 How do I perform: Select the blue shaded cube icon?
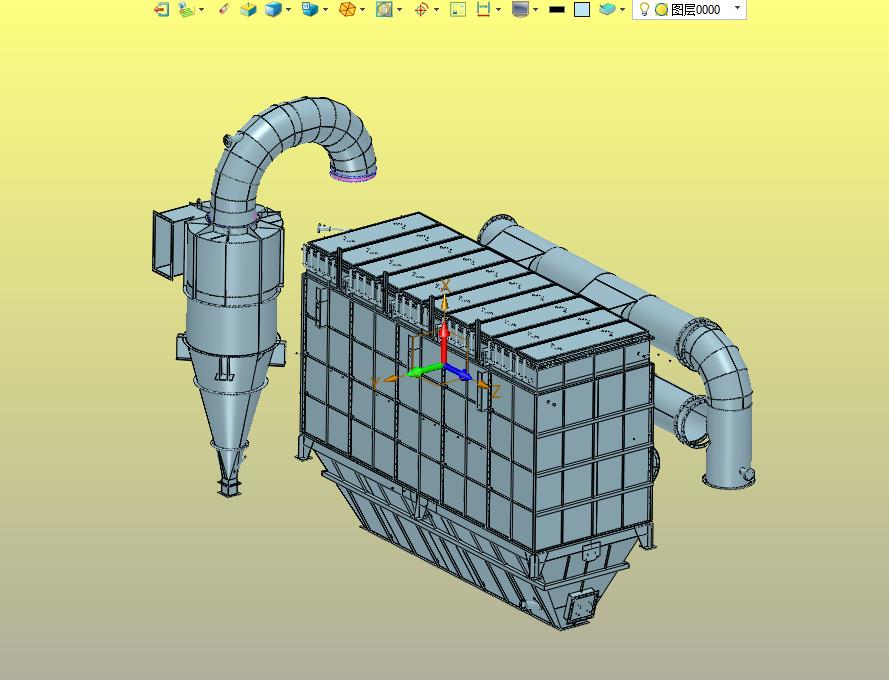coord(273,9)
